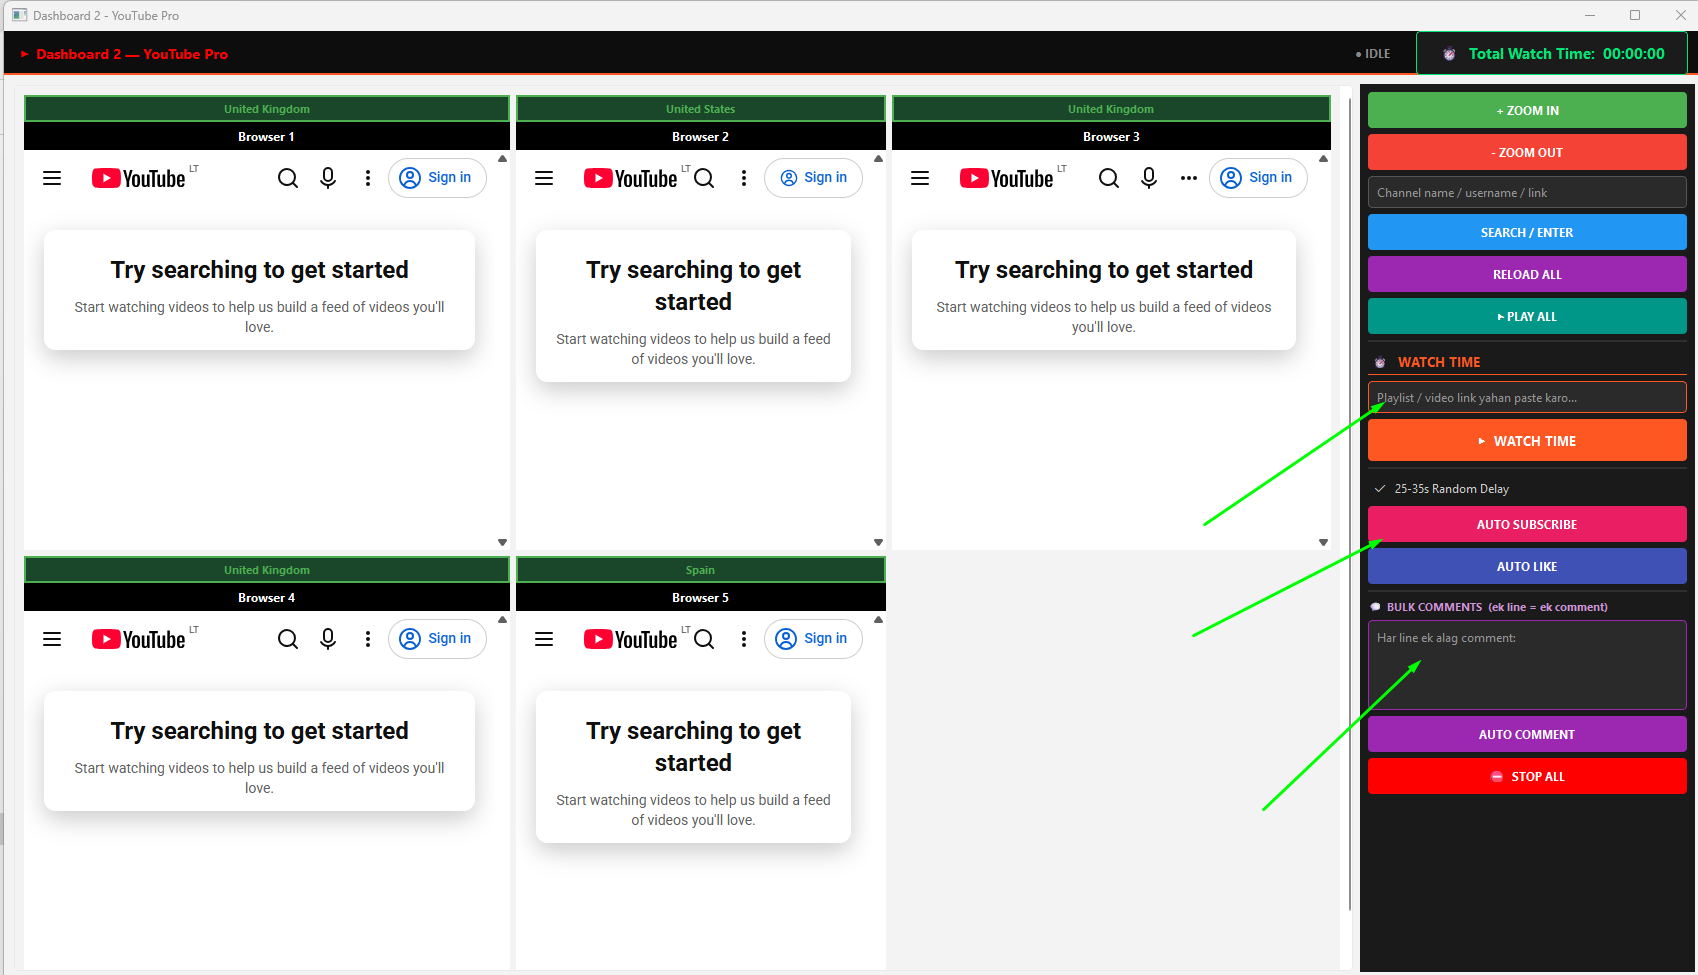
Task: Click the scroll-down arrow in Browser 3
Action: 1323,542
